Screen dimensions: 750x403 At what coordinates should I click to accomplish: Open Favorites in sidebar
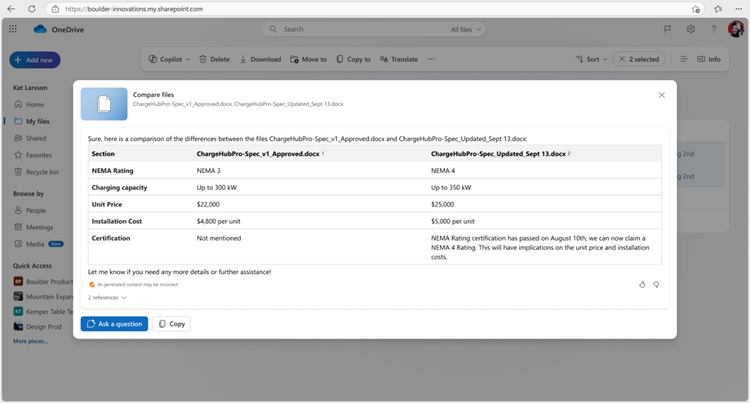click(x=33, y=155)
